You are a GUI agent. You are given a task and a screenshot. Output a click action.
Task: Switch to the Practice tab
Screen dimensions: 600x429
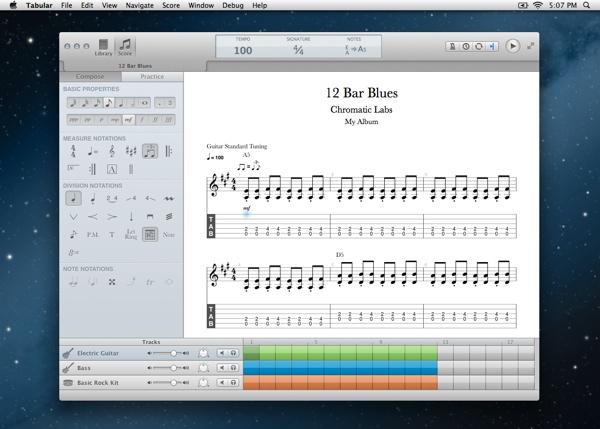tap(152, 76)
